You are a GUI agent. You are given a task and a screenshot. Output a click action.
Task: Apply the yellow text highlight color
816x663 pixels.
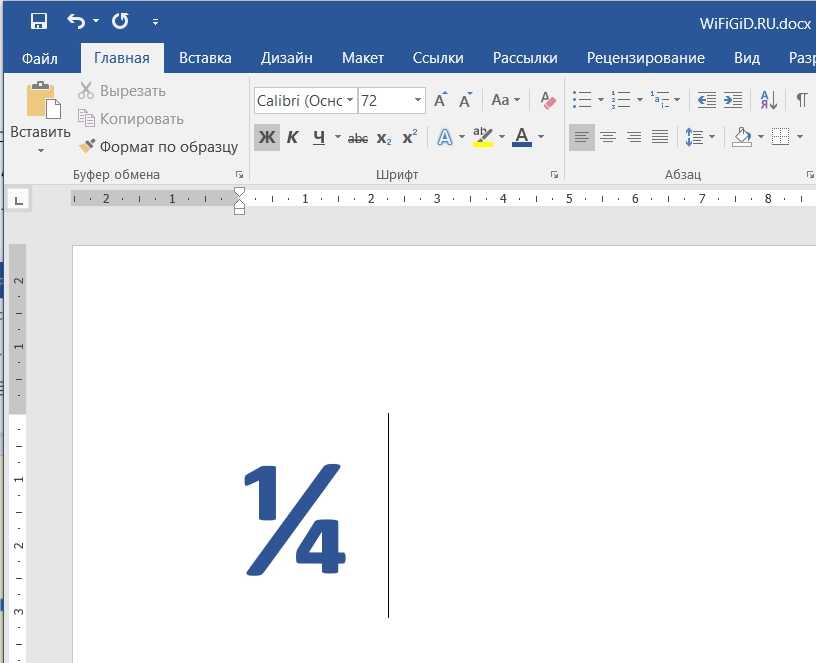(482, 137)
